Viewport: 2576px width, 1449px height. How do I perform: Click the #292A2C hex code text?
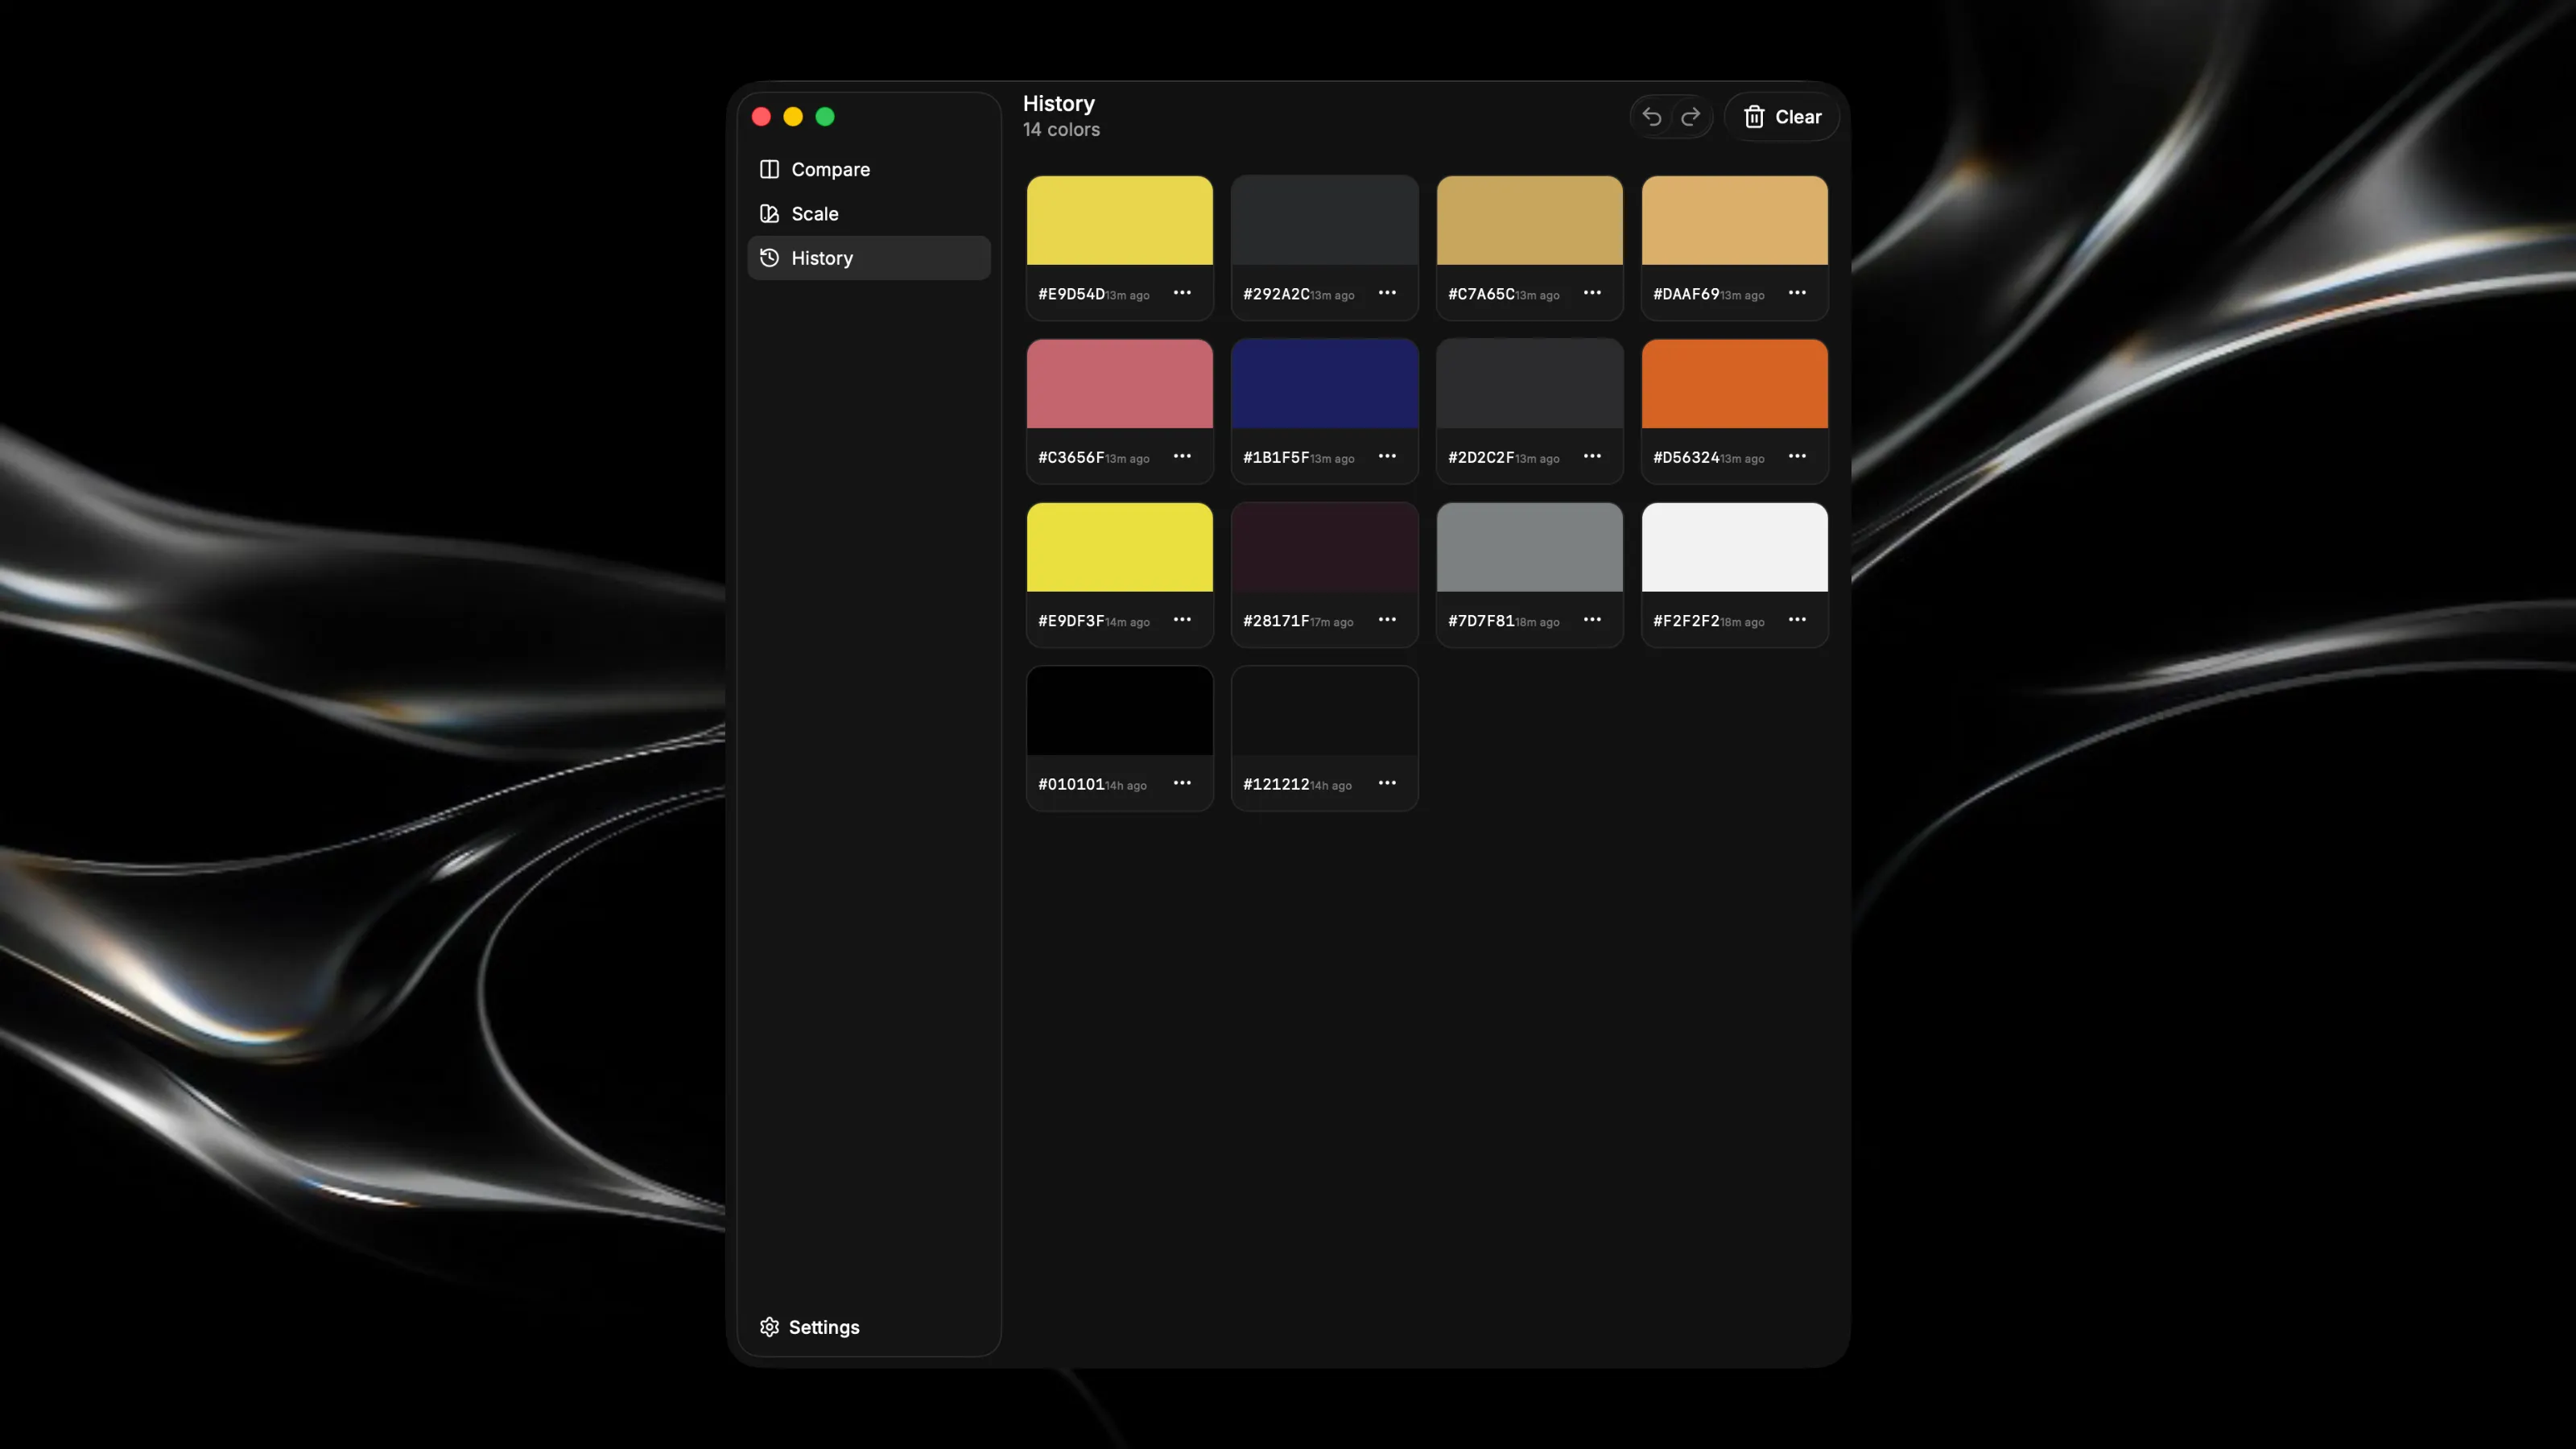pos(1276,294)
